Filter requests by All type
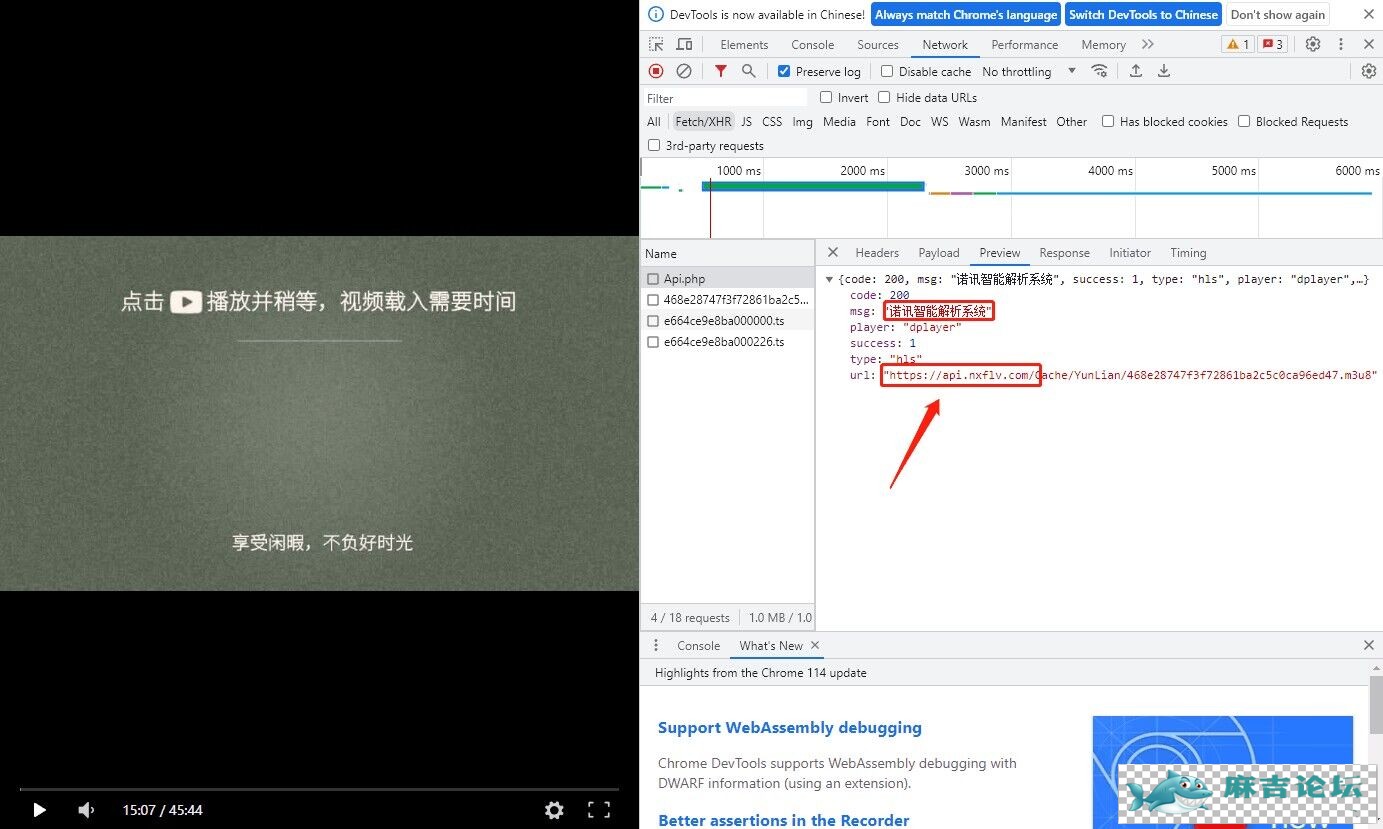The height and width of the screenshot is (829, 1383). (x=654, y=121)
